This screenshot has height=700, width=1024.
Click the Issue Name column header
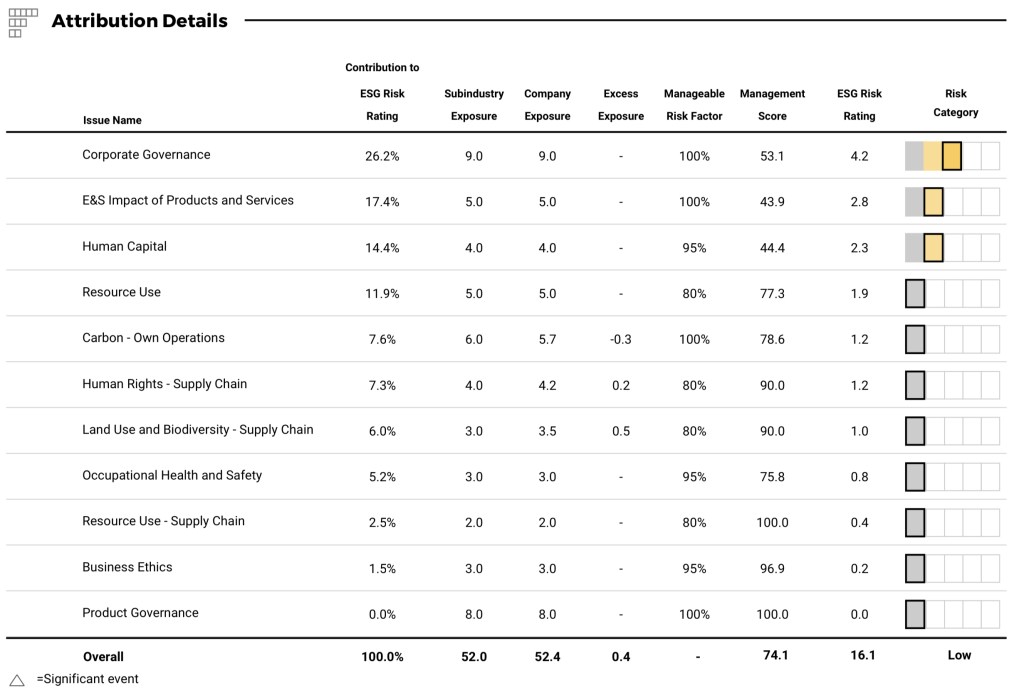click(112, 120)
